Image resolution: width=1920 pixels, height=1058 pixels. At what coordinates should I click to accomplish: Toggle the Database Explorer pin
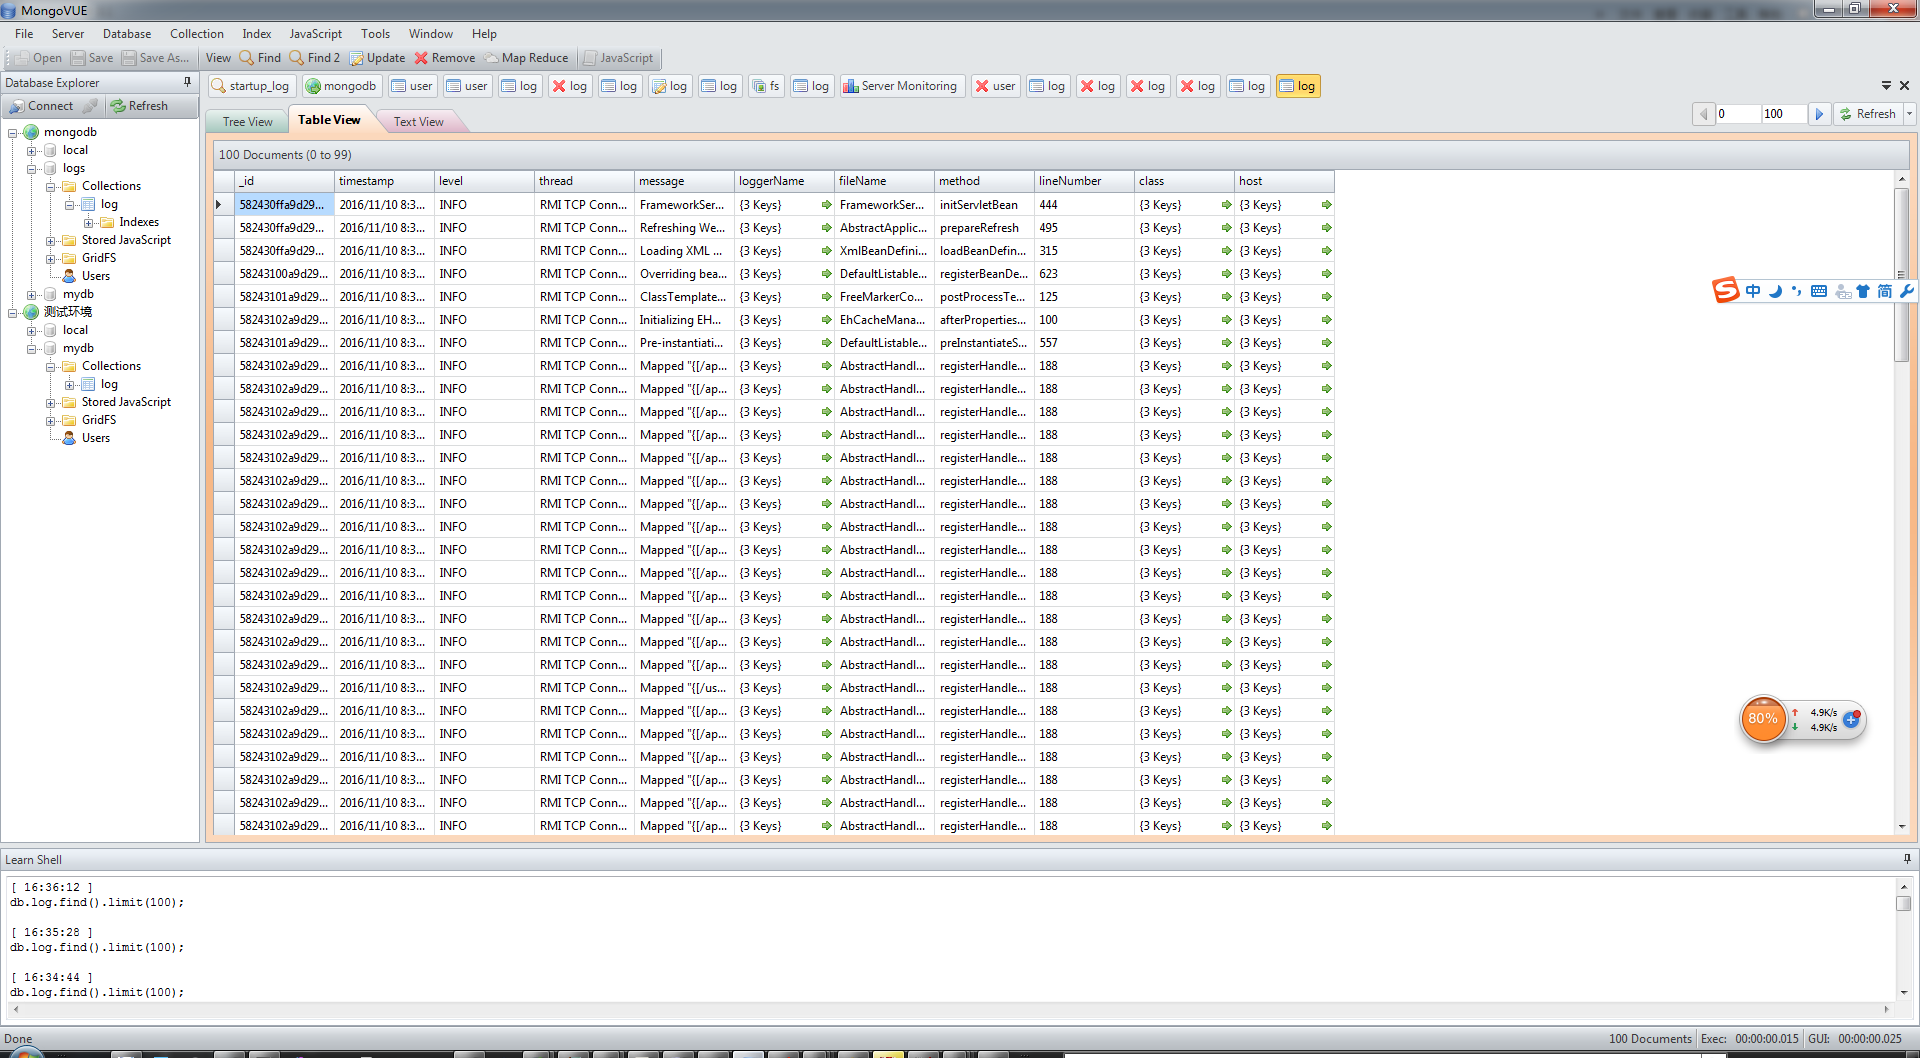click(x=187, y=82)
